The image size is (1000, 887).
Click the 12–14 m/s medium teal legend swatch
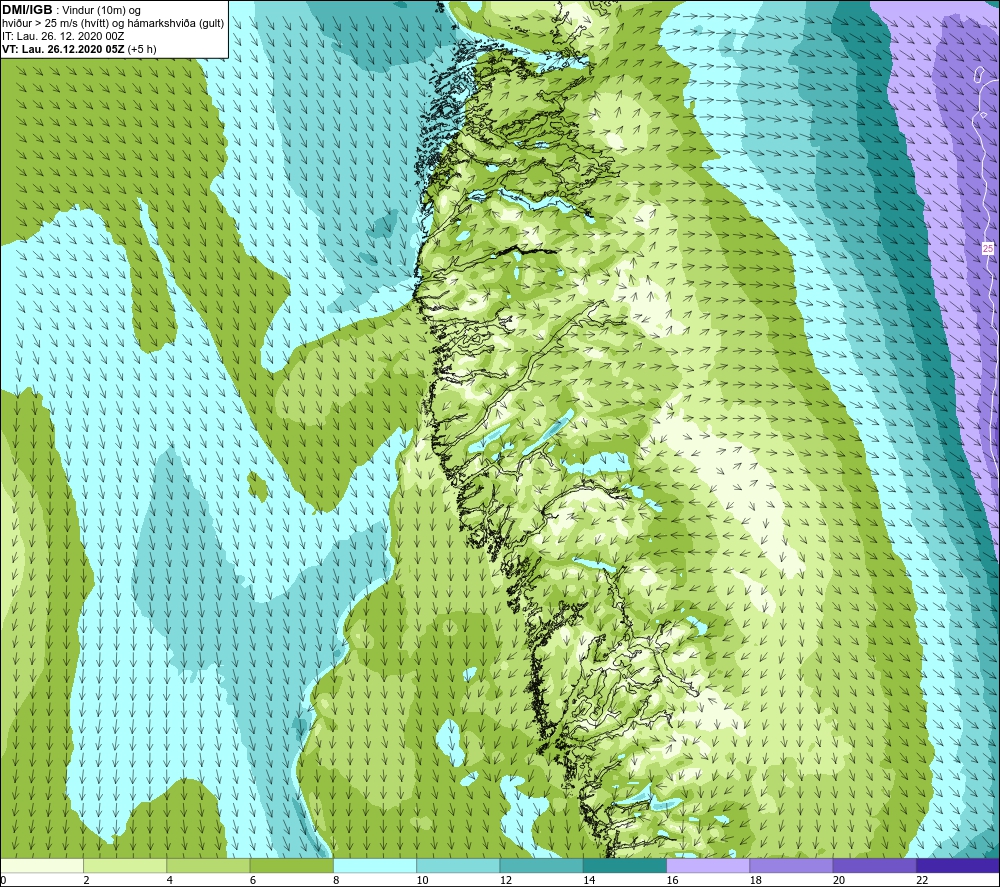(x=541, y=866)
